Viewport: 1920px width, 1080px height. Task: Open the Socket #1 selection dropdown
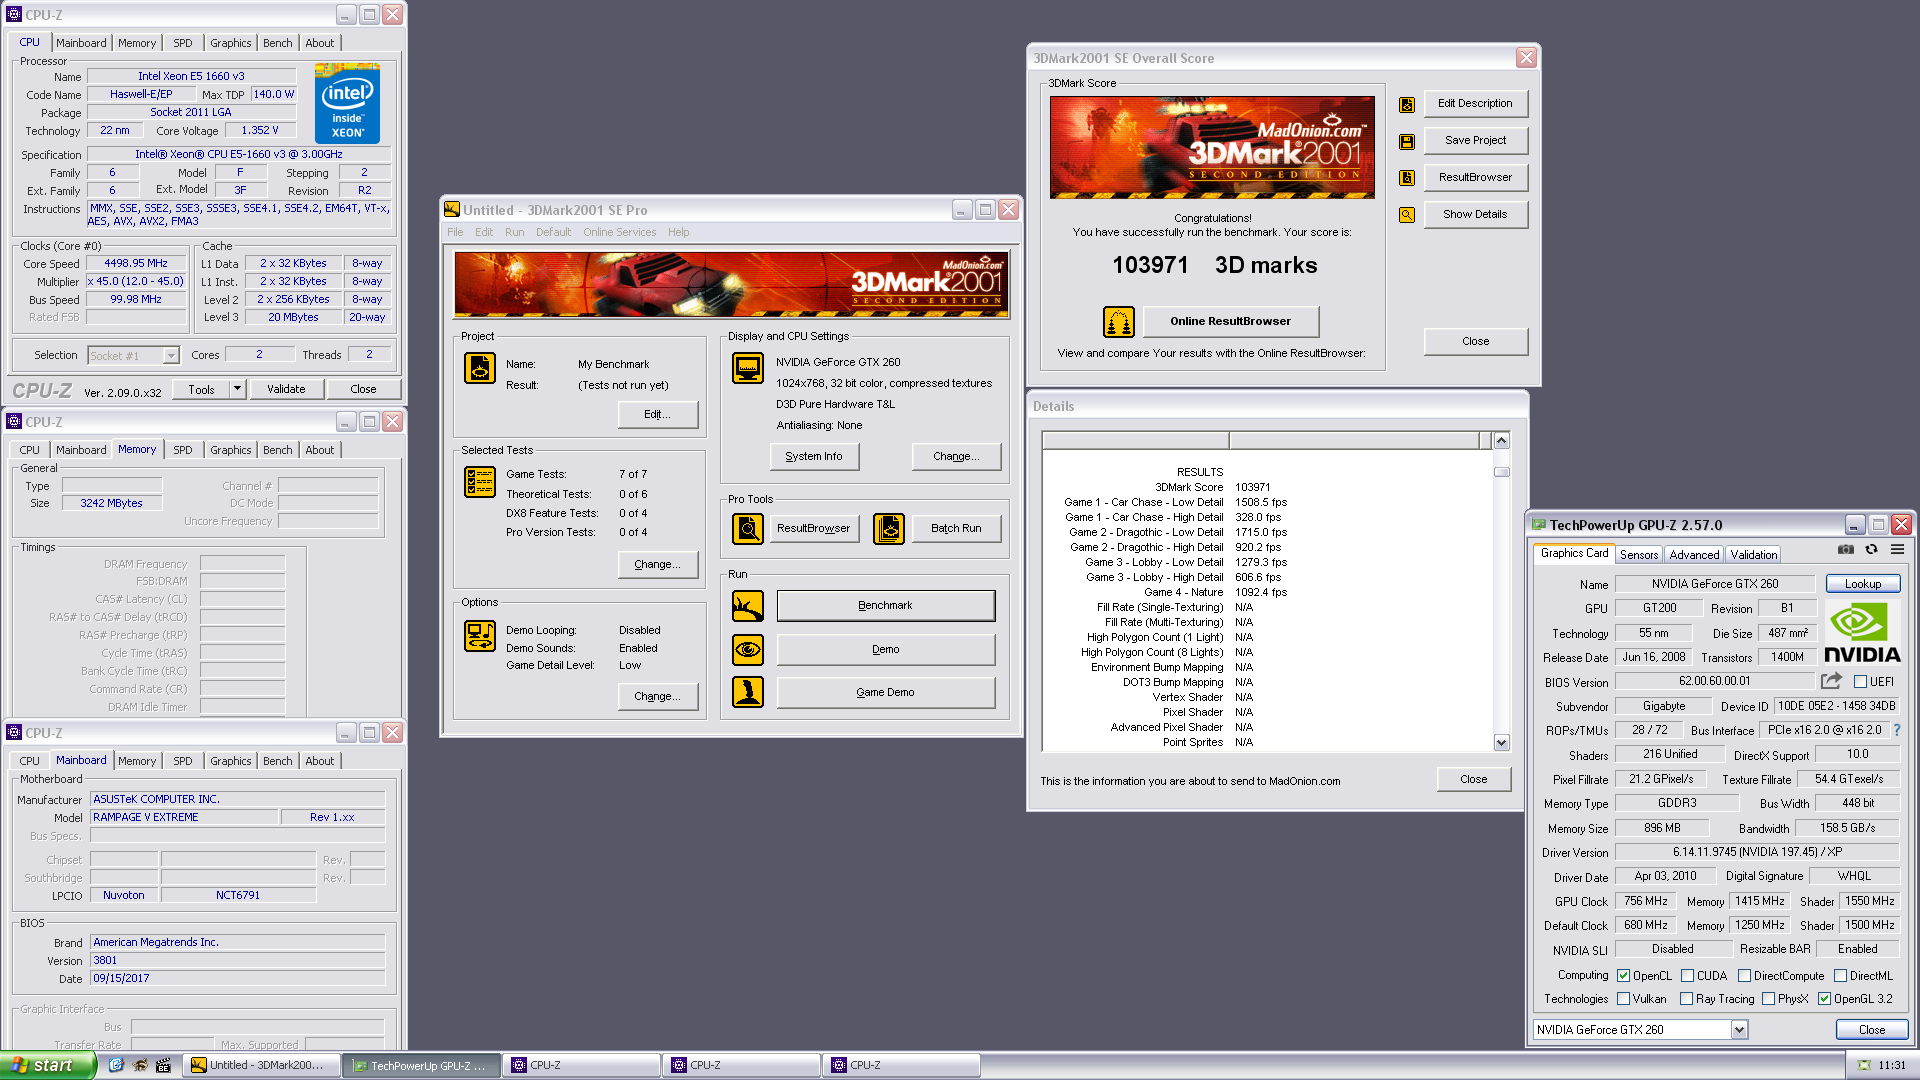click(x=168, y=355)
